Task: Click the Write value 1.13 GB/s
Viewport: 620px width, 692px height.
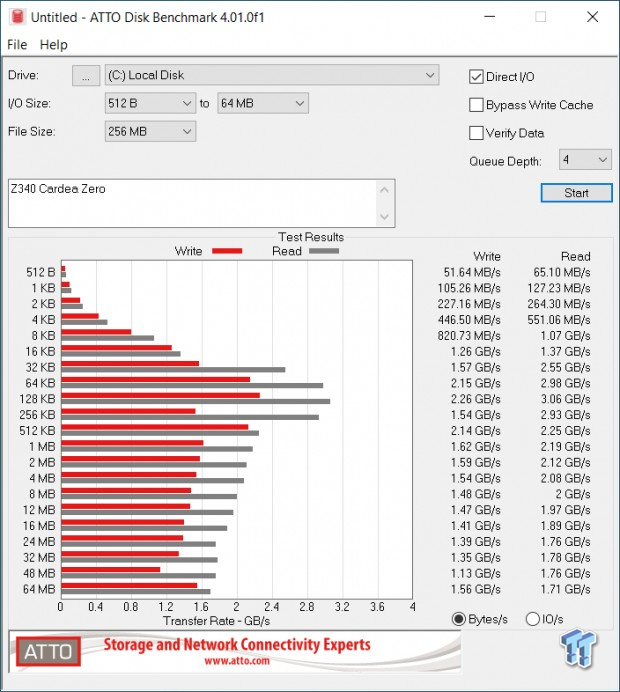Action: coord(475,573)
